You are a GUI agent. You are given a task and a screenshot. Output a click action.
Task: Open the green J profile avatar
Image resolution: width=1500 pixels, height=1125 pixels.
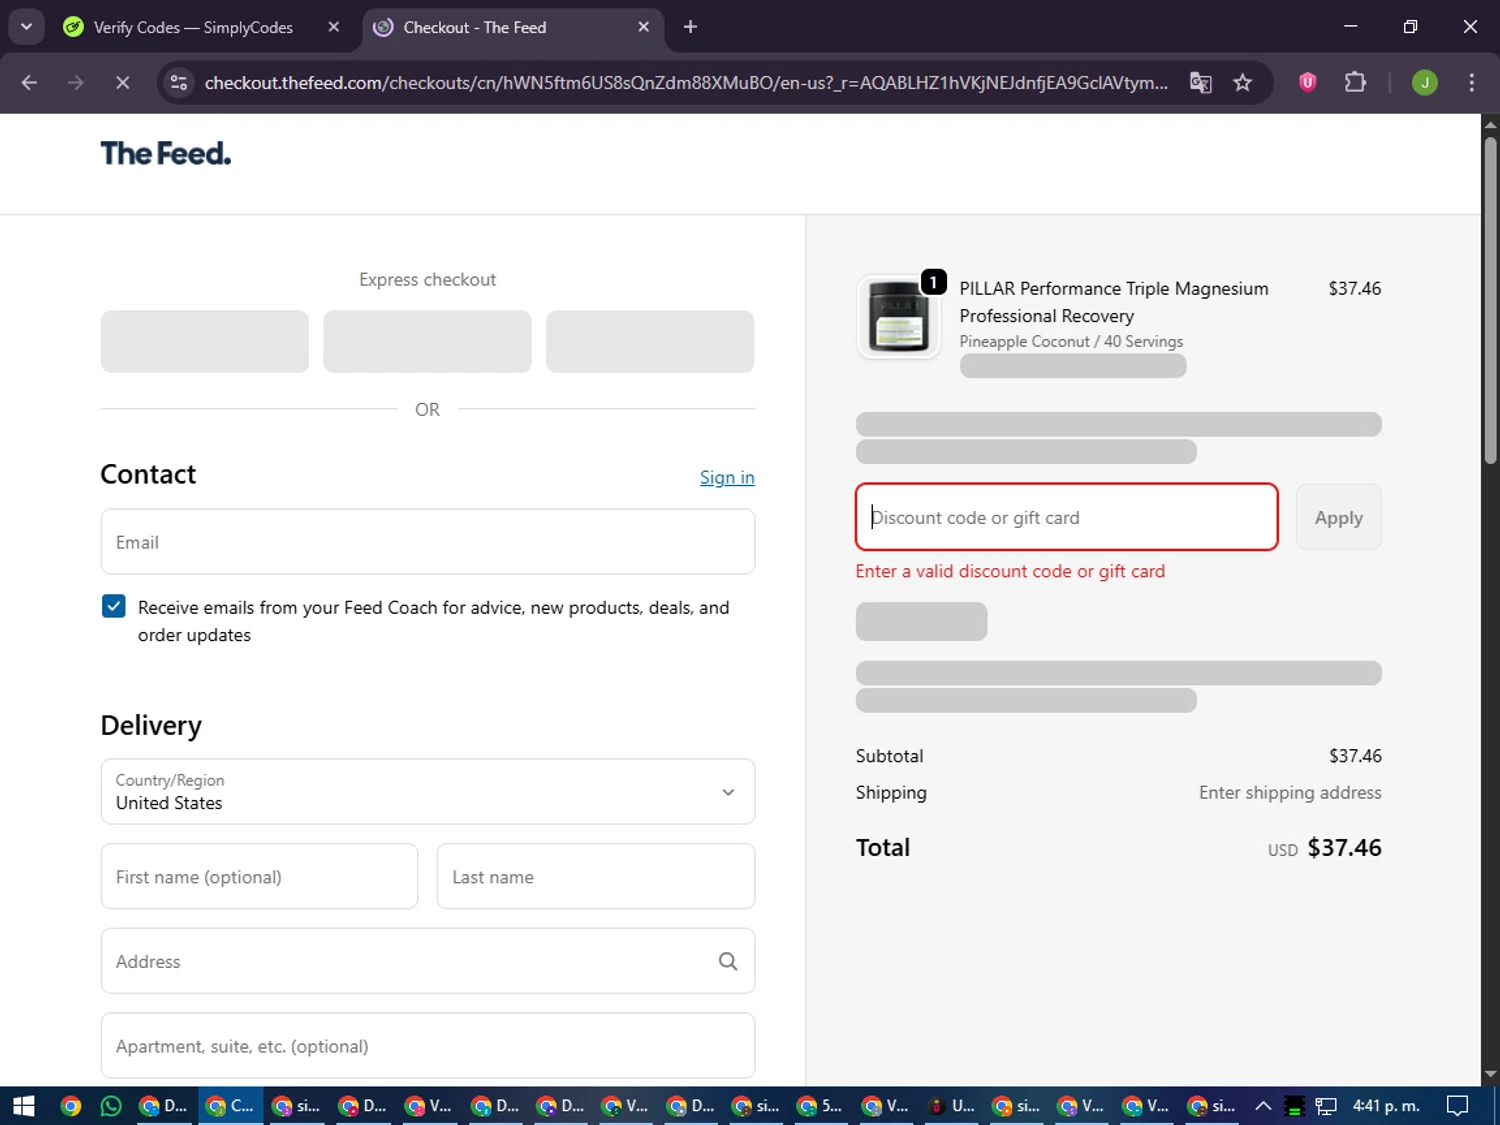pyautogui.click(x=1424, y=83)
